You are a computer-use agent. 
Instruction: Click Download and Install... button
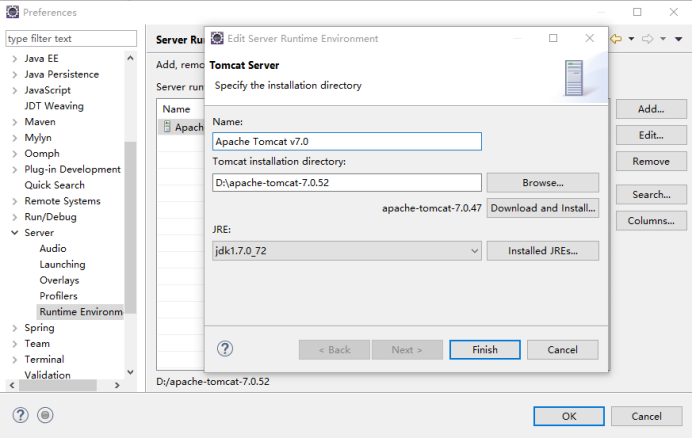pos(543,208)
